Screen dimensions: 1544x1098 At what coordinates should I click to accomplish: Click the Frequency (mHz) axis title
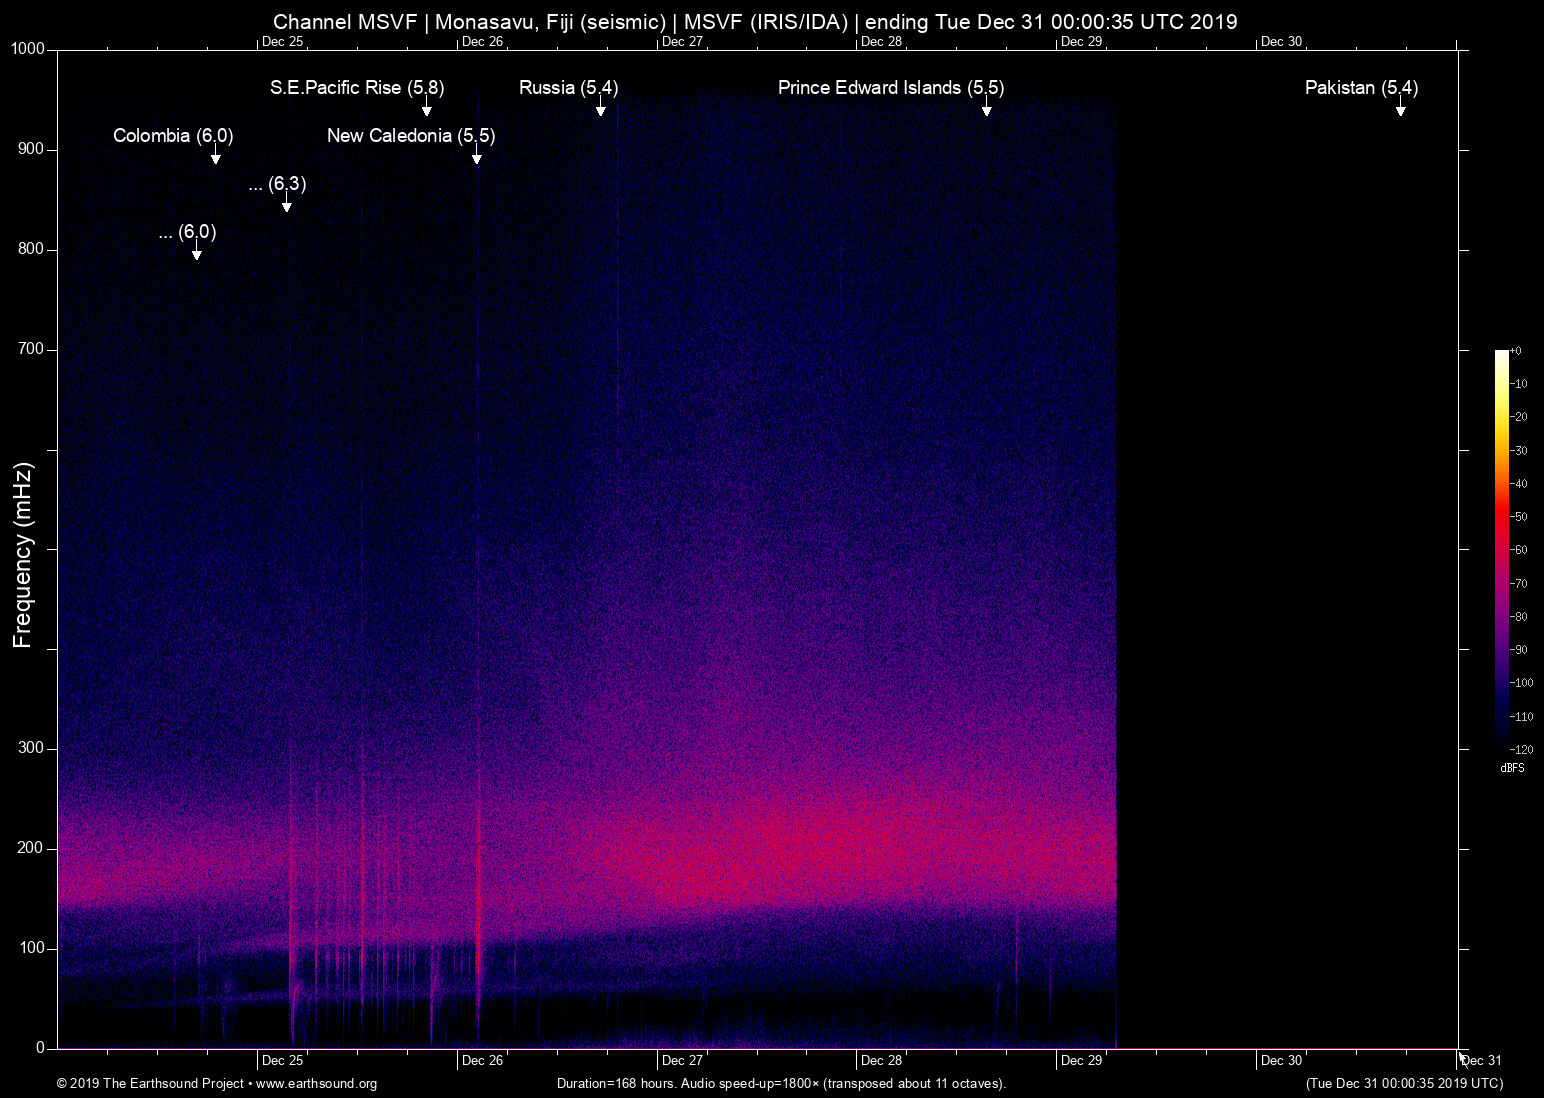tap(23, 555)
